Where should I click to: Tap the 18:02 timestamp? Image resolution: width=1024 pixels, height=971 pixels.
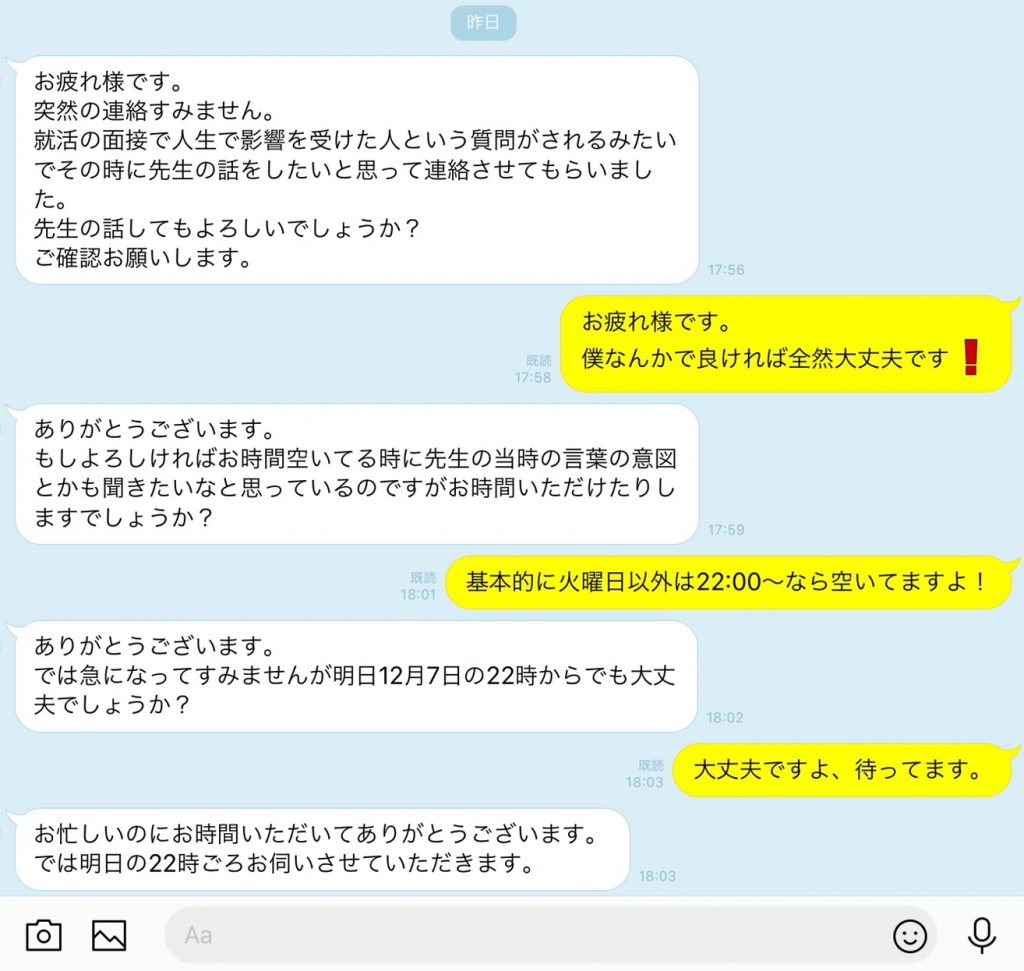point(725,718)
